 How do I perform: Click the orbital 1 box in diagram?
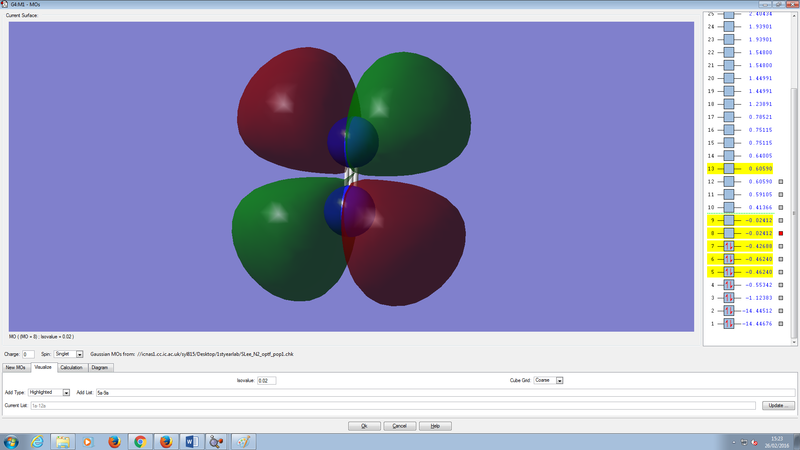(x=729, y=324)
